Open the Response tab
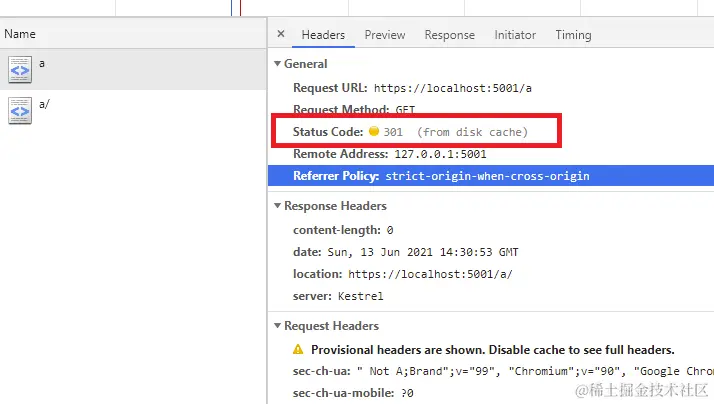Screen dimensions: 714x404 click(x=449, y=35)
